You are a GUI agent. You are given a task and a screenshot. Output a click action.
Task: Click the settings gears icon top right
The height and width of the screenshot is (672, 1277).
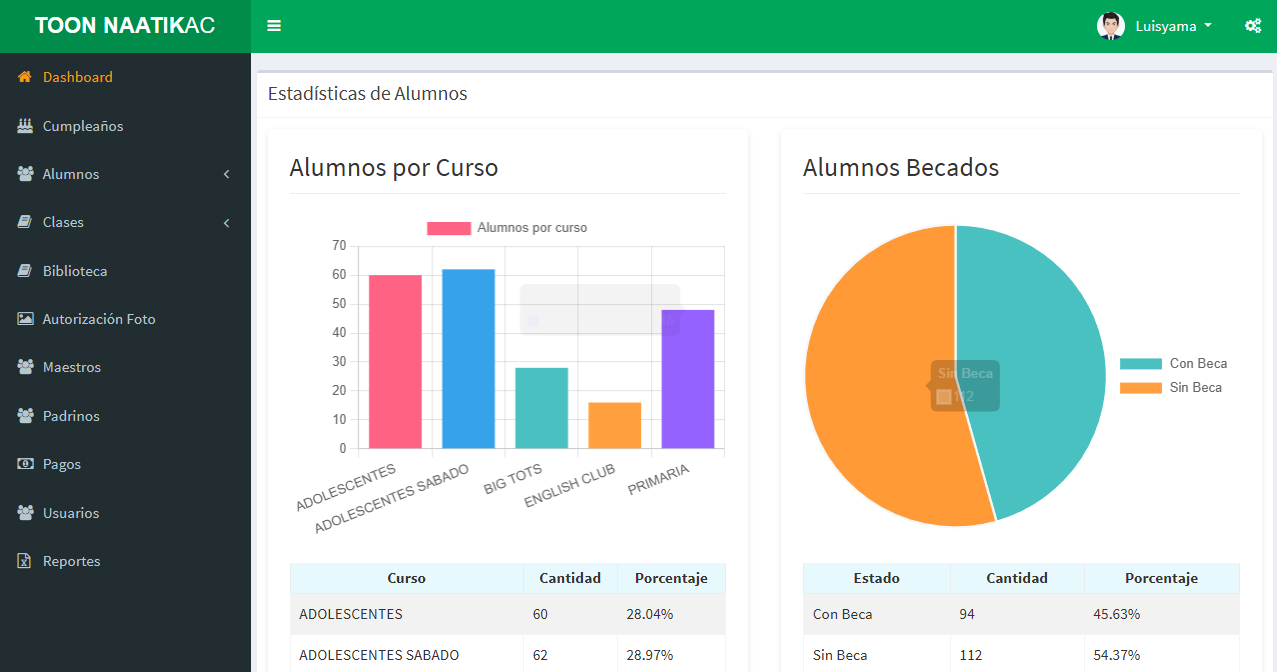[1253, 25]
